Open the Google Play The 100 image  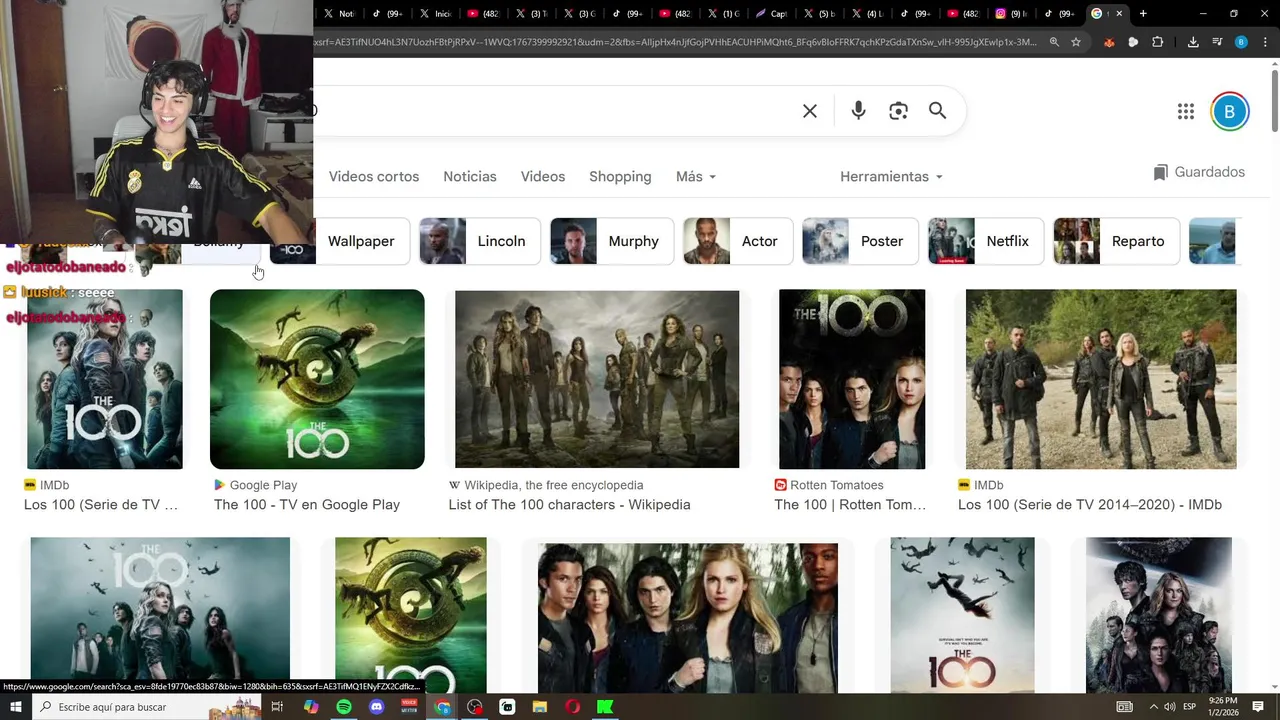coord(317,379)
